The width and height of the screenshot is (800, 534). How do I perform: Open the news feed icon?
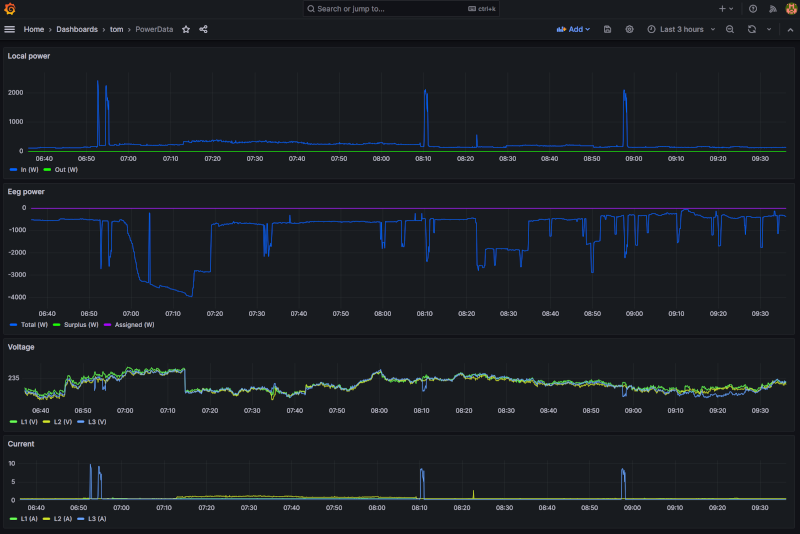pyautogui.click(x=771, y=8)
